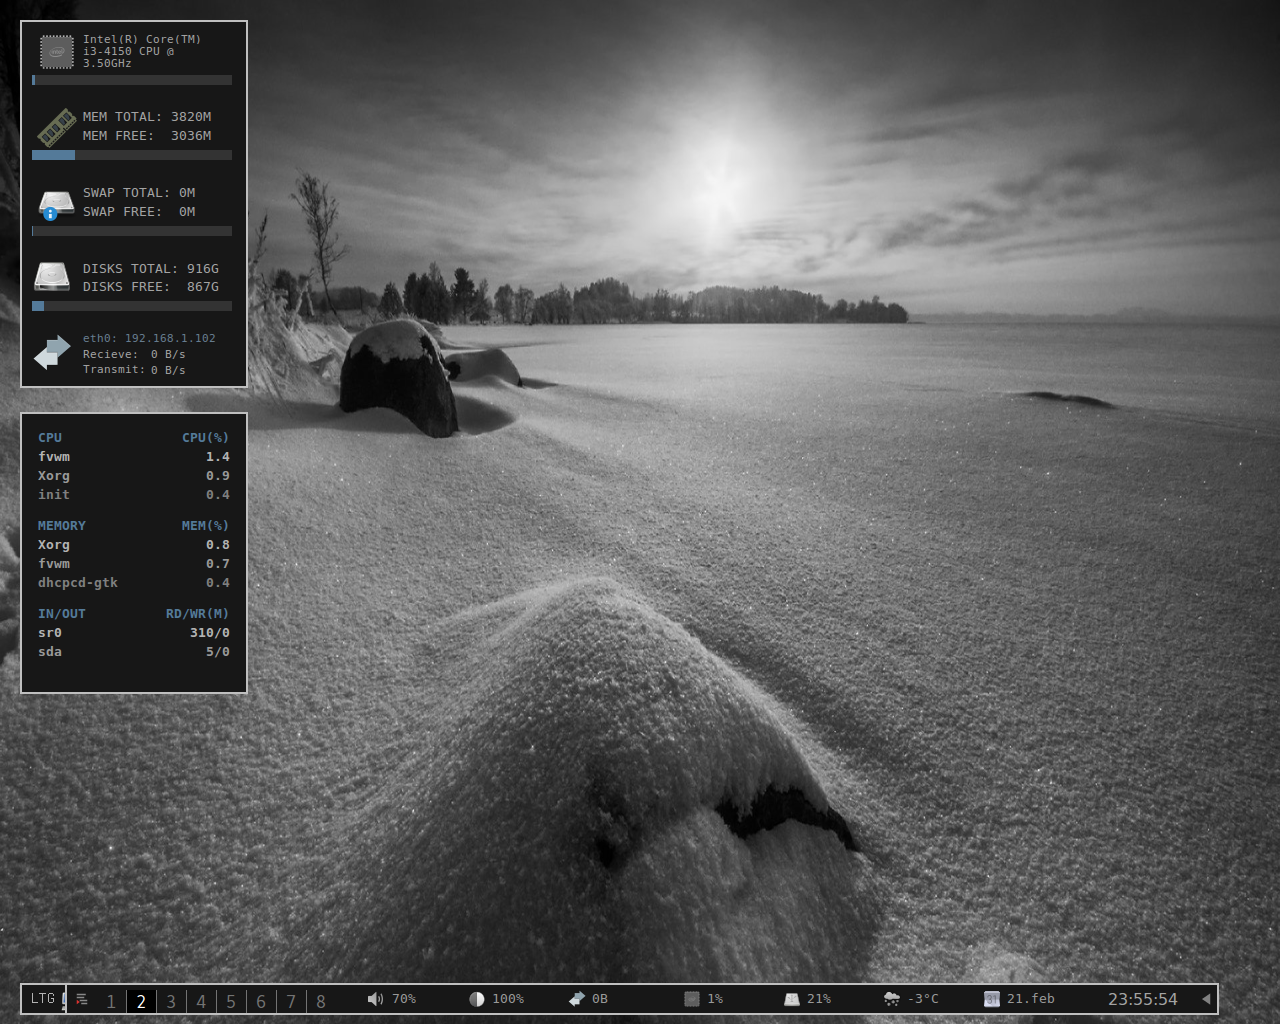The image size is (1280, 1024).
Task: Switch to workspace 3
Action: [x=171, y=1000]
